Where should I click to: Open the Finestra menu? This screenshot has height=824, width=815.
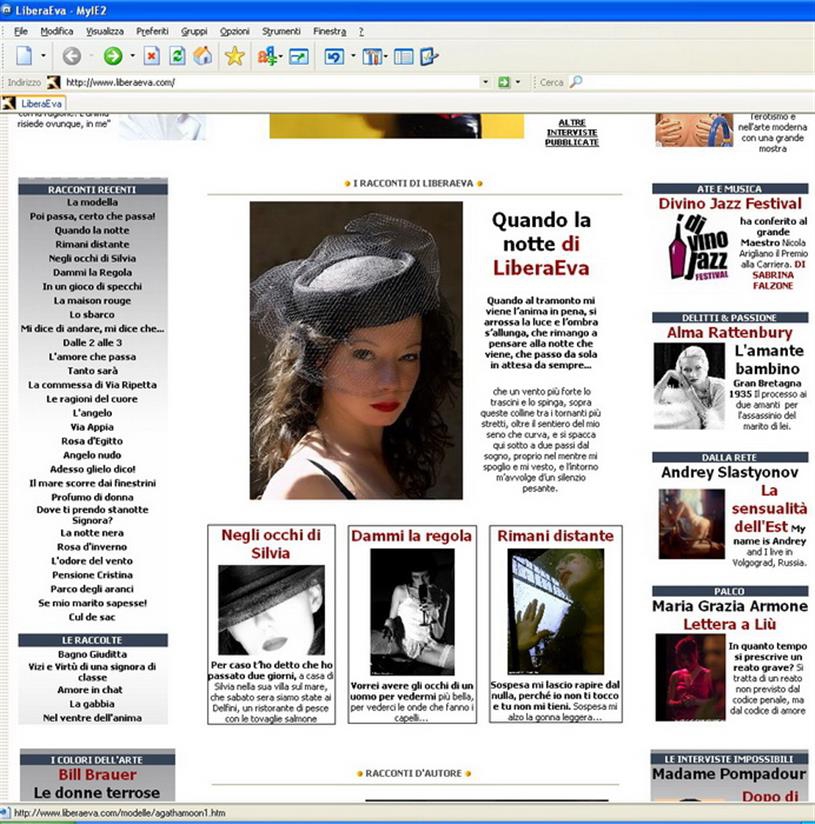tap(329, 32)
